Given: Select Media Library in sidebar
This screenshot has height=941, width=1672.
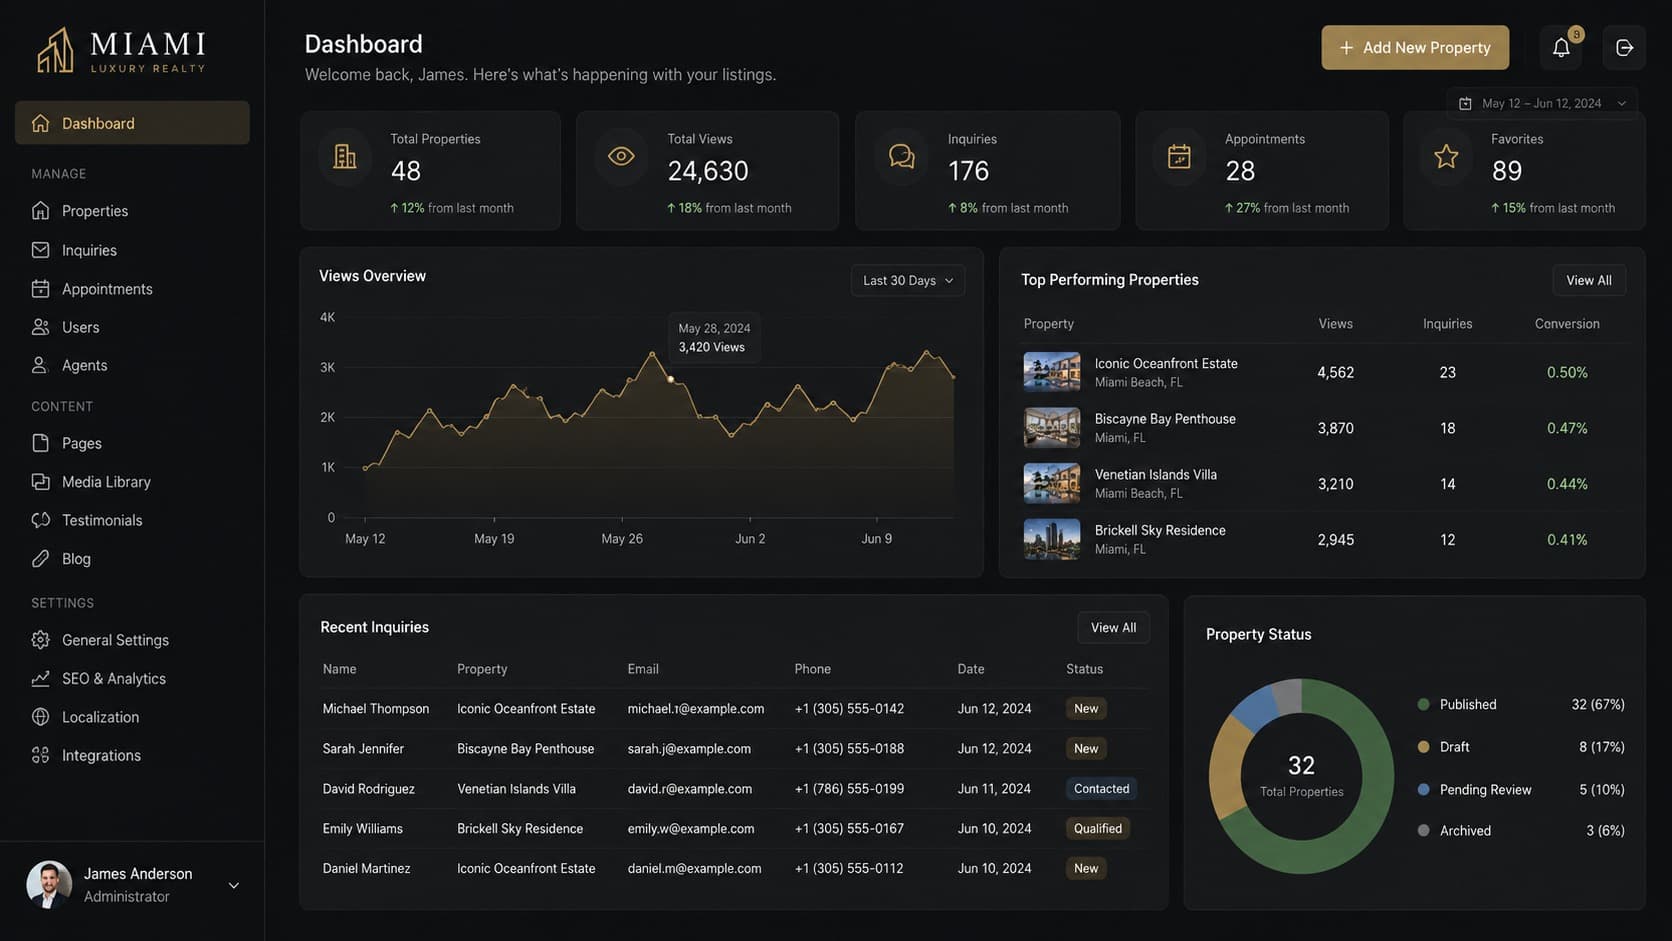Looking at the screenshot, I should pos(132,482).
